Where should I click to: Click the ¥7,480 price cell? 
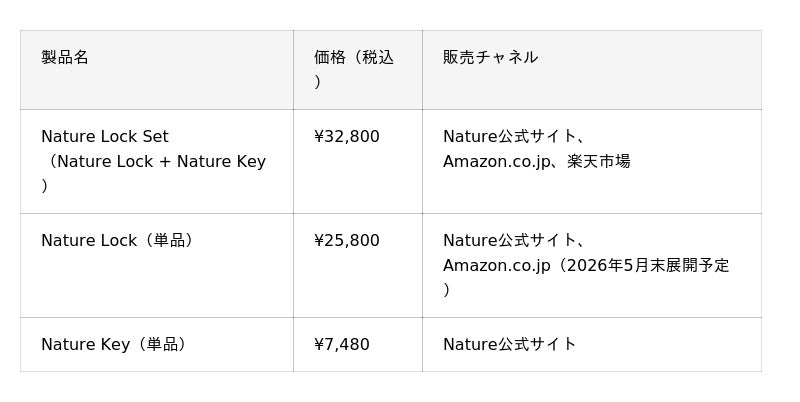[x=342, y=345]
